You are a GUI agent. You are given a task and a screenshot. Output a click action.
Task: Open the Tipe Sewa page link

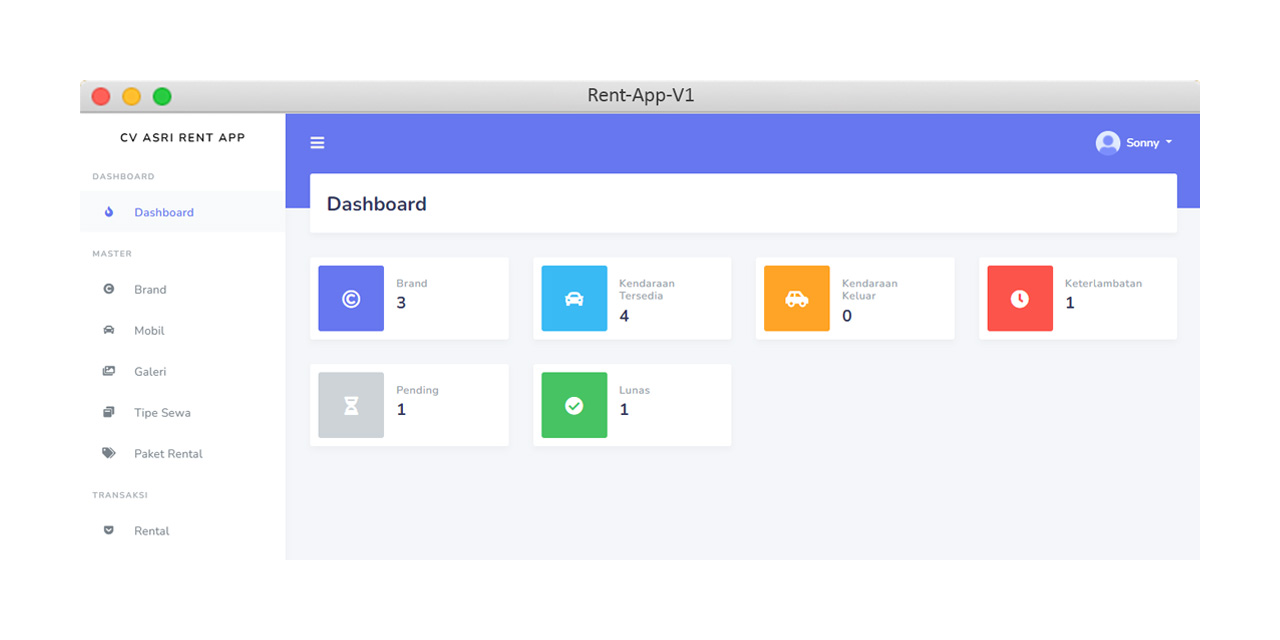pyautogui.click(x=162, y=412)
